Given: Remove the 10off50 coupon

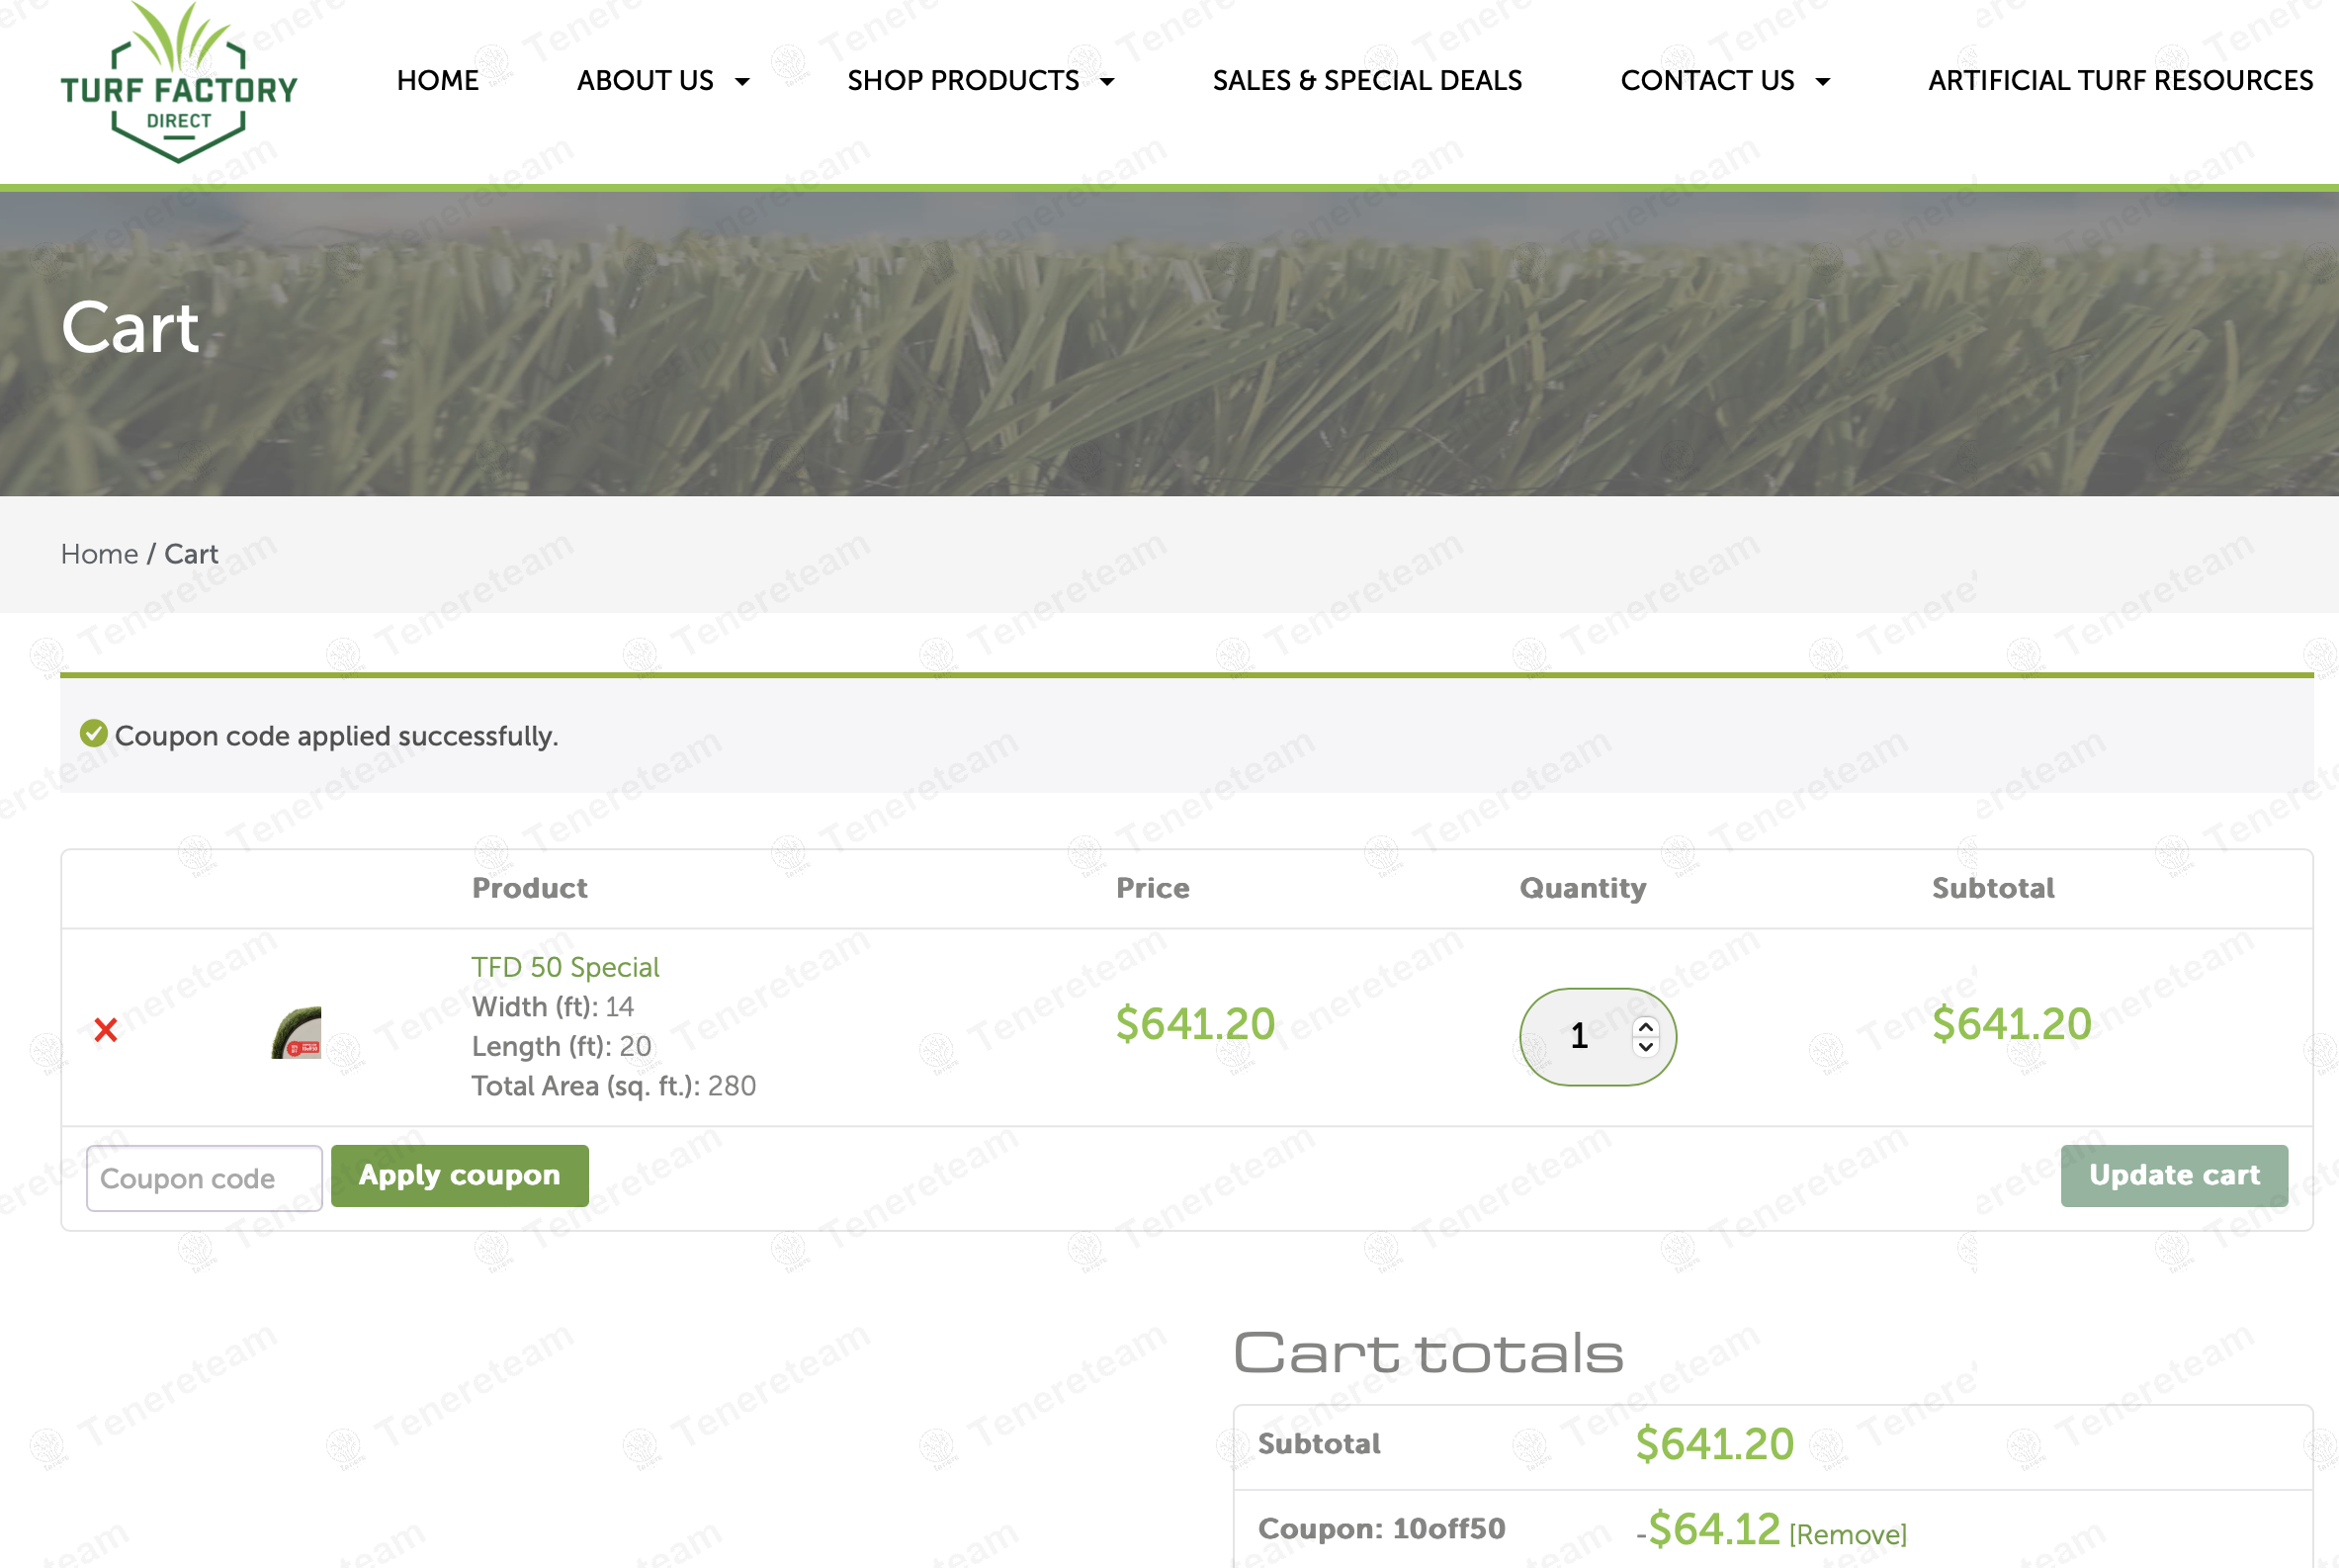Looking at the screenshot, I should point(1847,1534).
